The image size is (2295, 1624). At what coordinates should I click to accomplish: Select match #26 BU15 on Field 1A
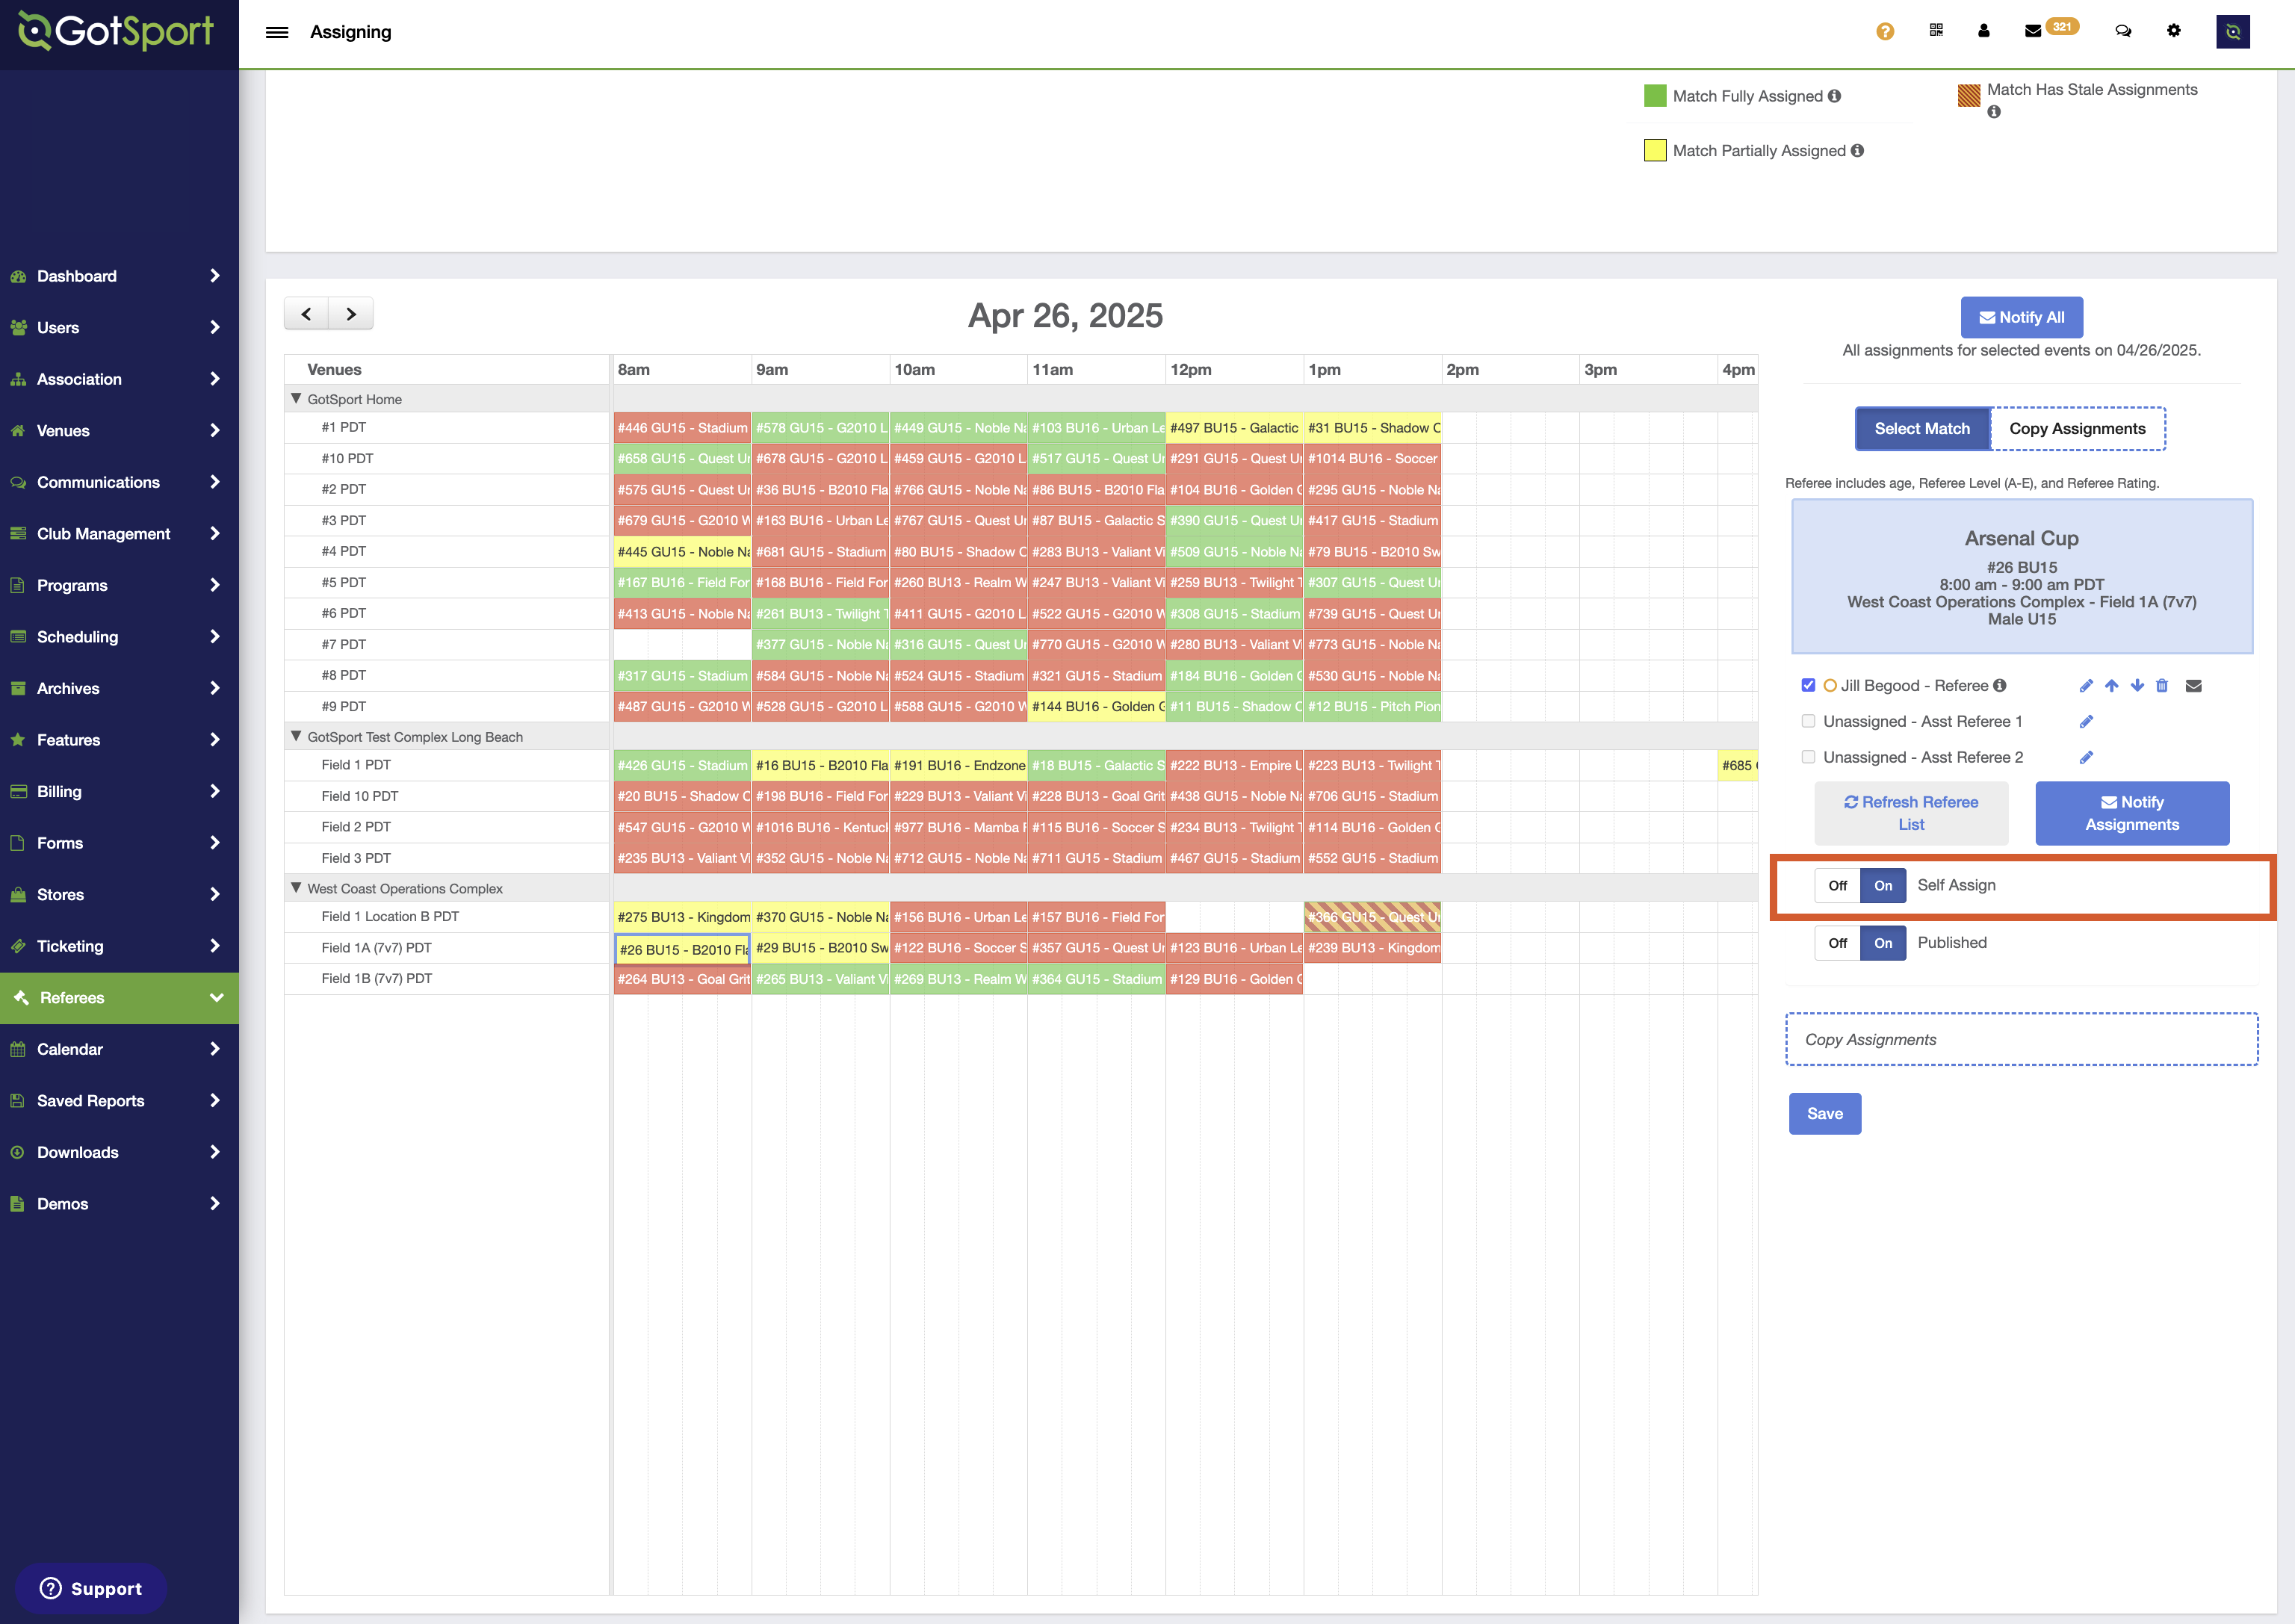pyautogui.click(x=682, y=949)
